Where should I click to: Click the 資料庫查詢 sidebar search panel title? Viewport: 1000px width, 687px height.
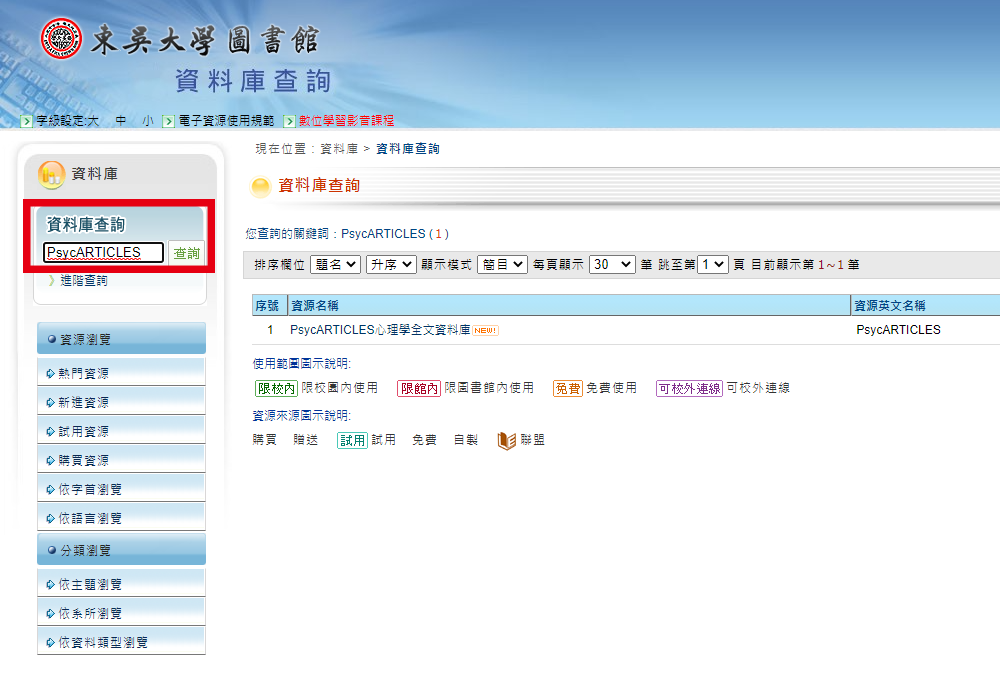click(x=86, y=225)
